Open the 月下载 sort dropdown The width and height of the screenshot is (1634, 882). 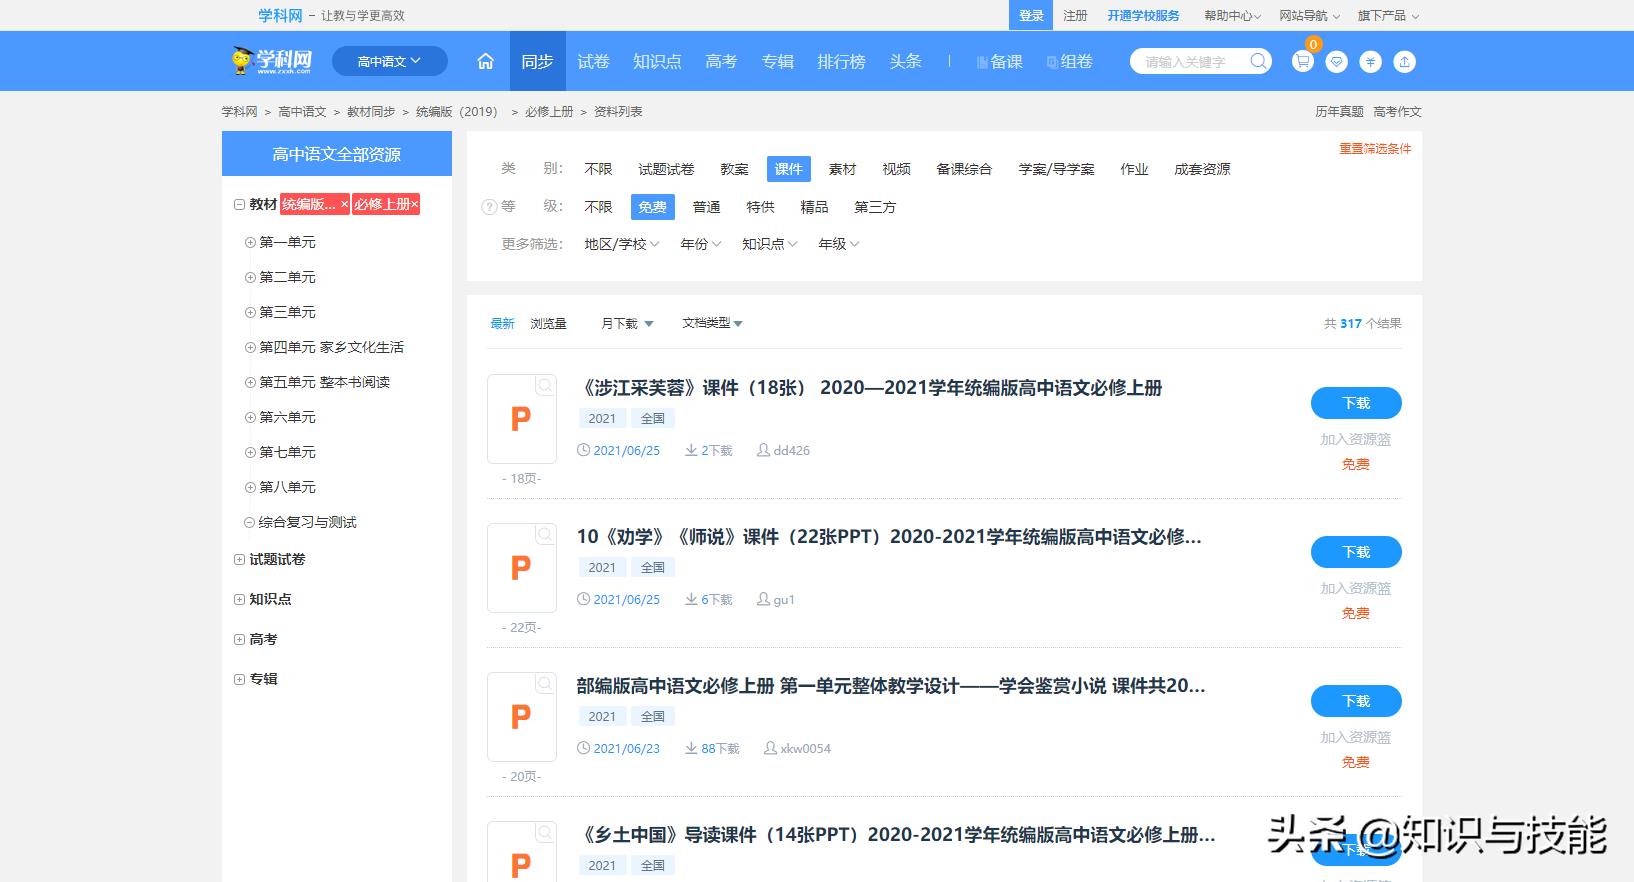[627, 323]
